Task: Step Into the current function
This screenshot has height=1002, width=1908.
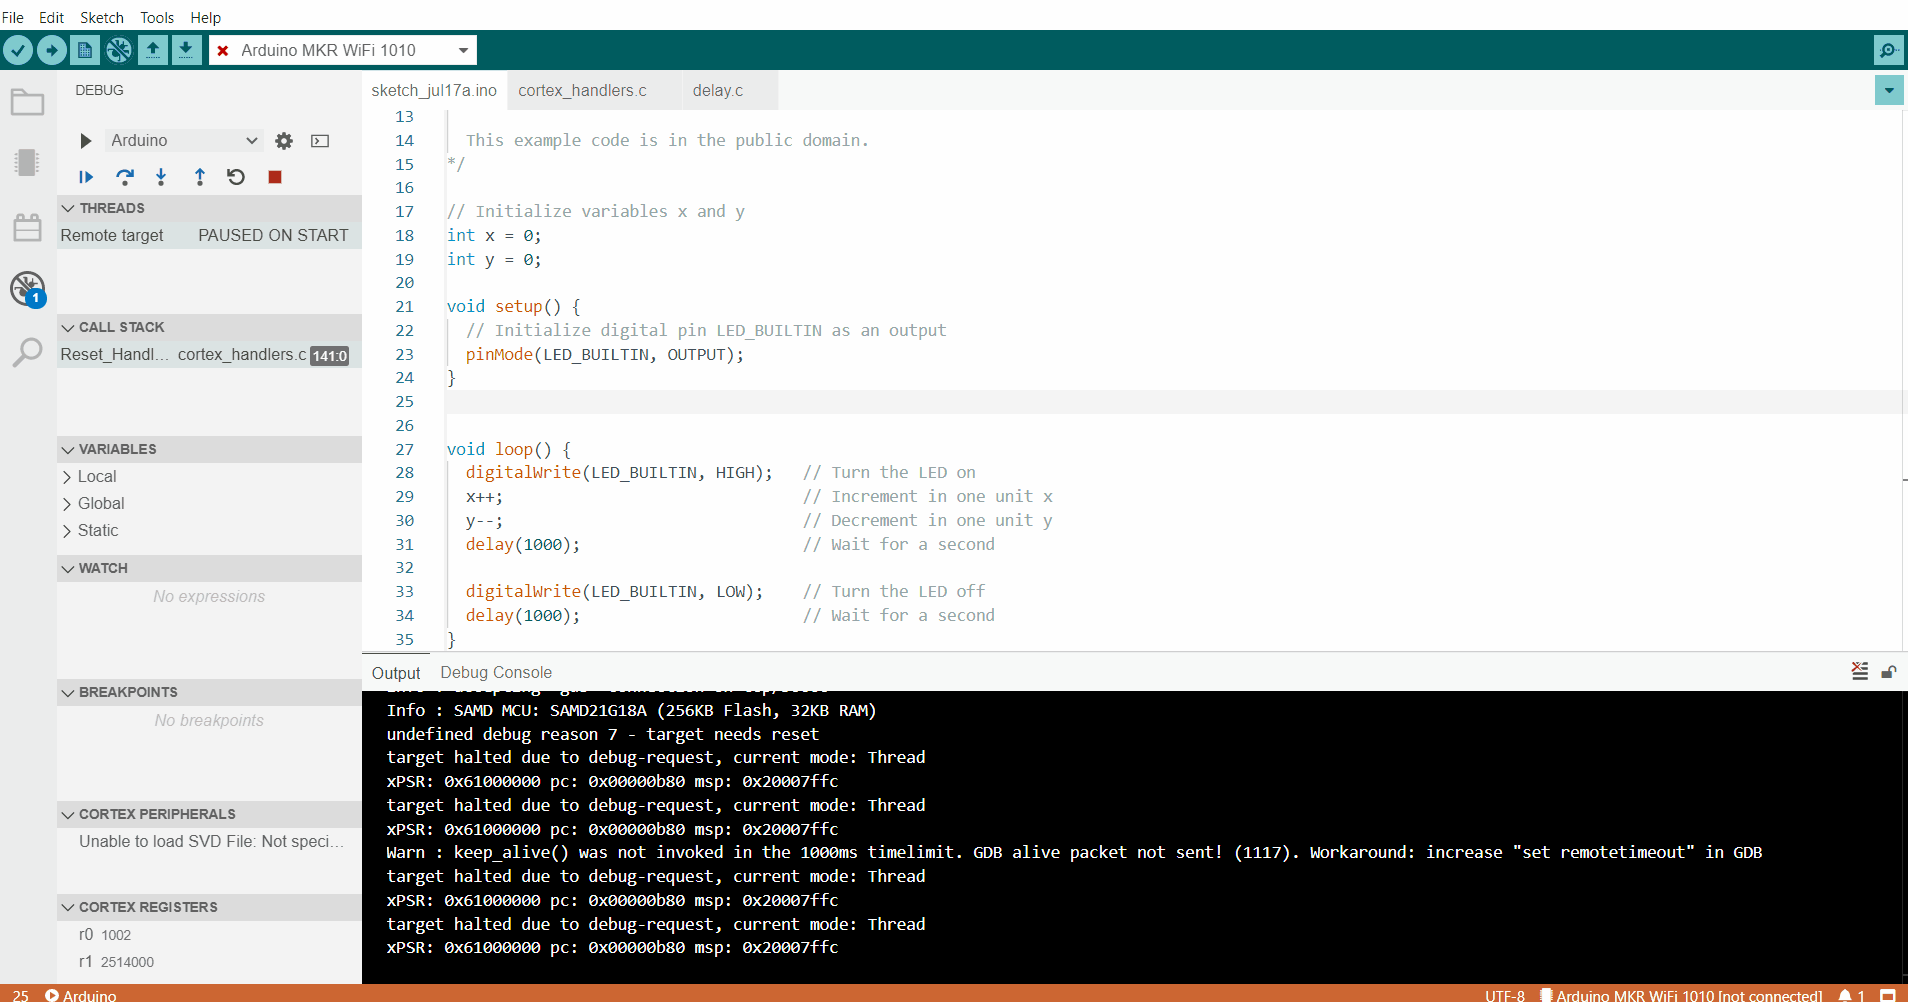Action: [161, 177]
